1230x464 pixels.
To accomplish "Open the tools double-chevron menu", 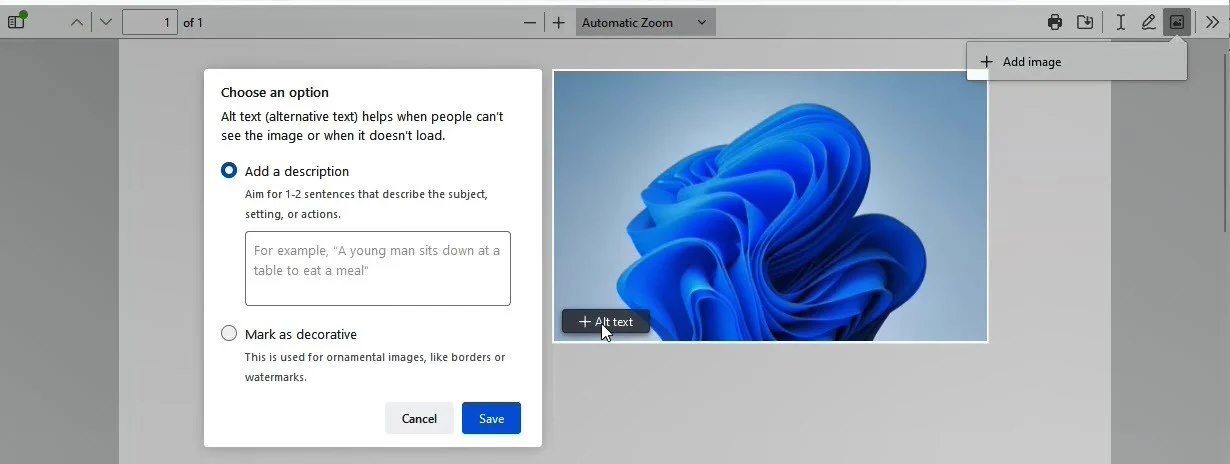I will [x=1212, y=22].
